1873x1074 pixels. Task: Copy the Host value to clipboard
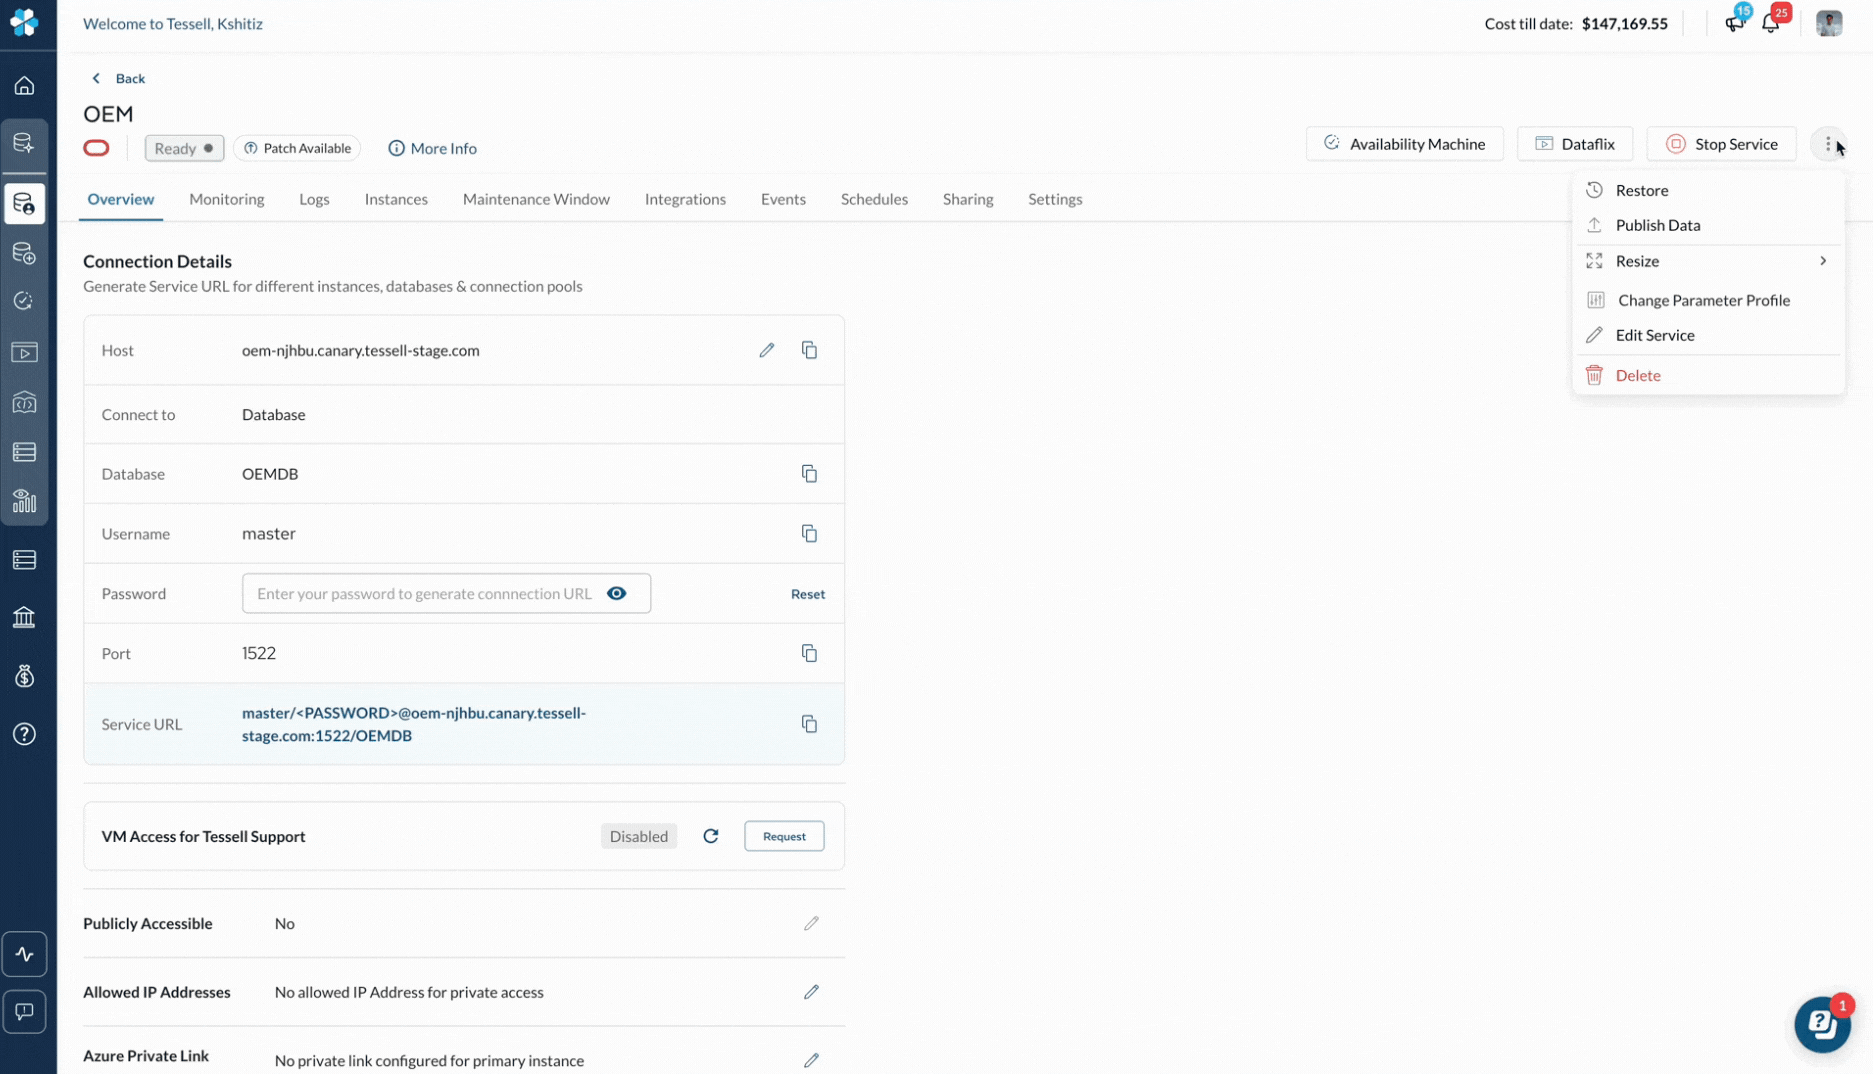click(809, 350)
